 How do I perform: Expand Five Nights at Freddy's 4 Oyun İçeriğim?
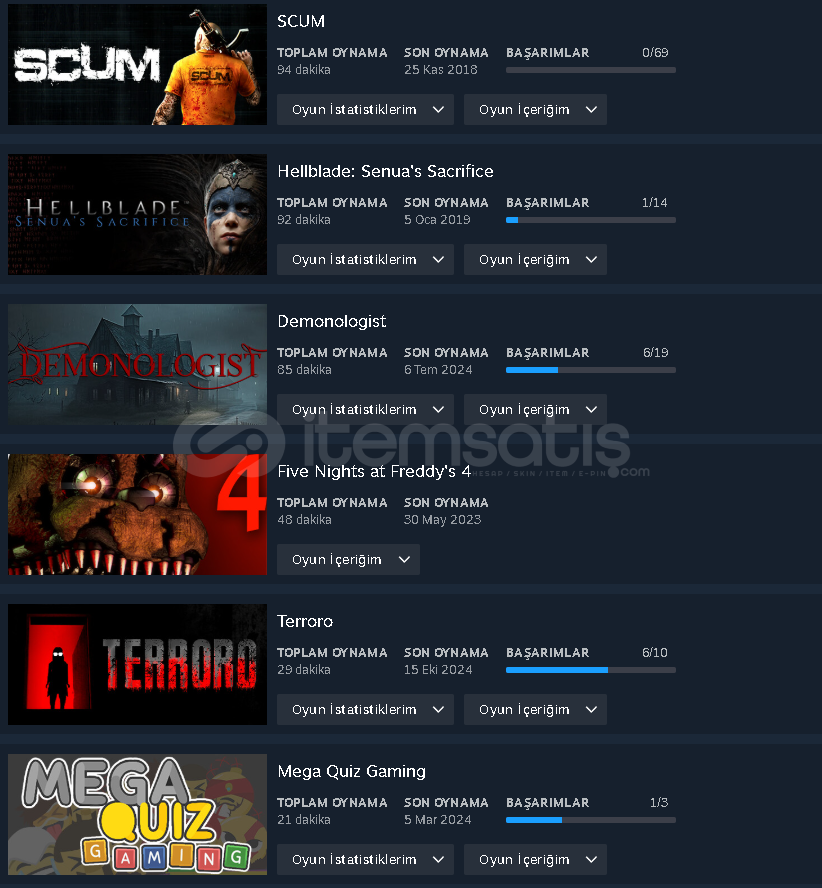click(348, 560)
